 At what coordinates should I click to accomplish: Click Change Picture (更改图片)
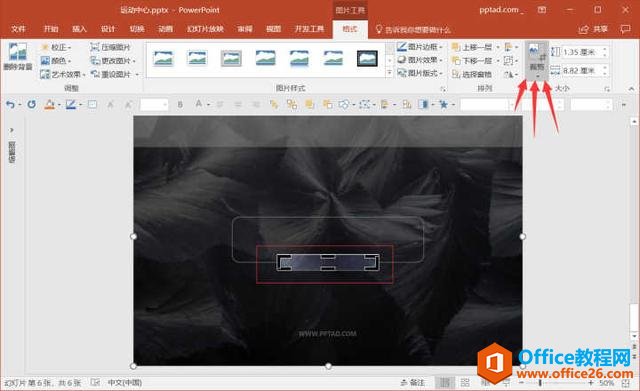[113, 61]
